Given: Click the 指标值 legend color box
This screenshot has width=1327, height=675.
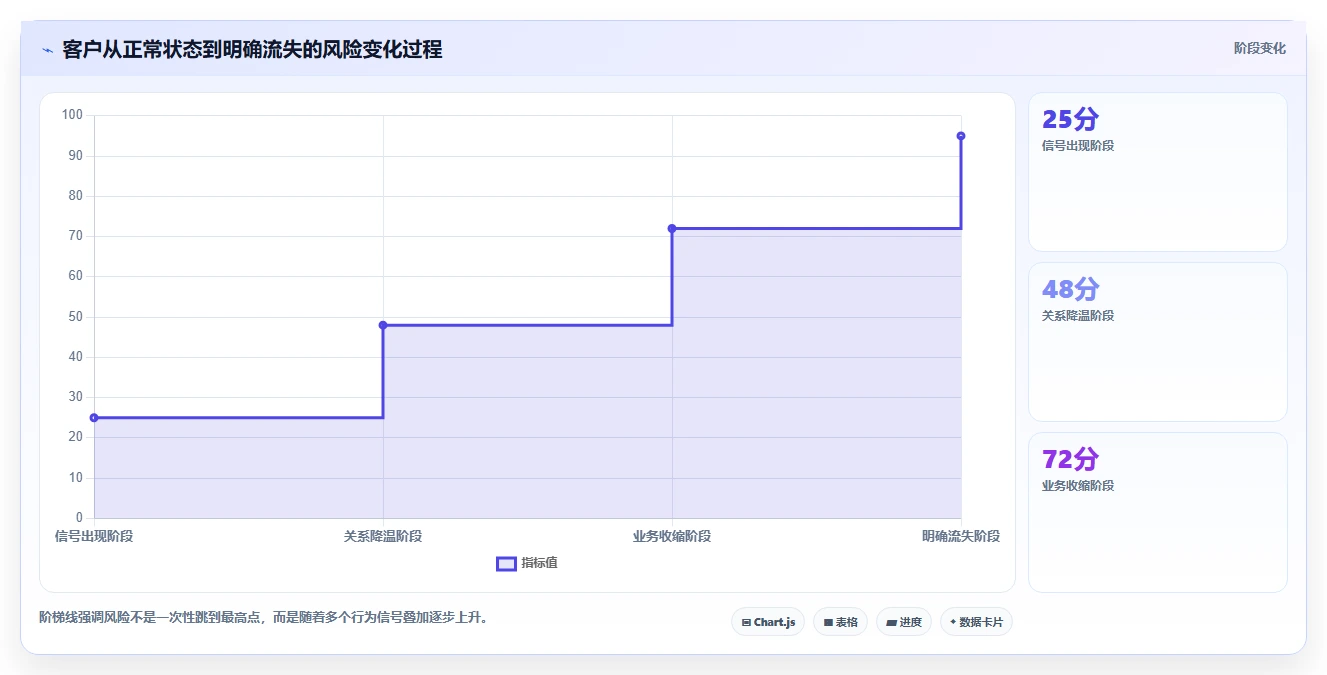Looking at the screenshot, I should (506, 563).
